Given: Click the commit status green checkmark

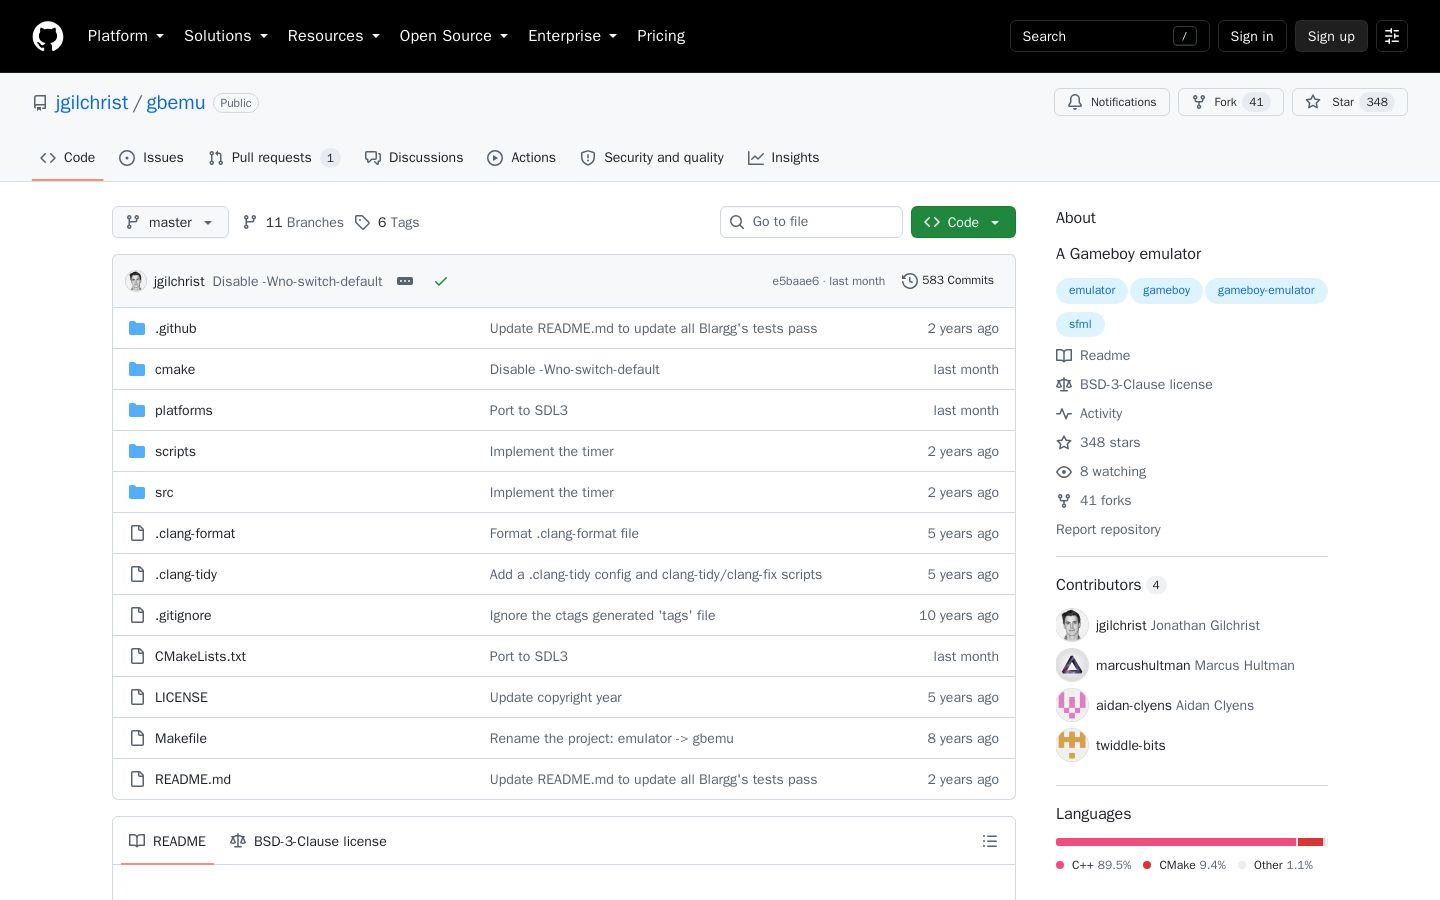Looking at the screenshot, I should pos(441,281).
